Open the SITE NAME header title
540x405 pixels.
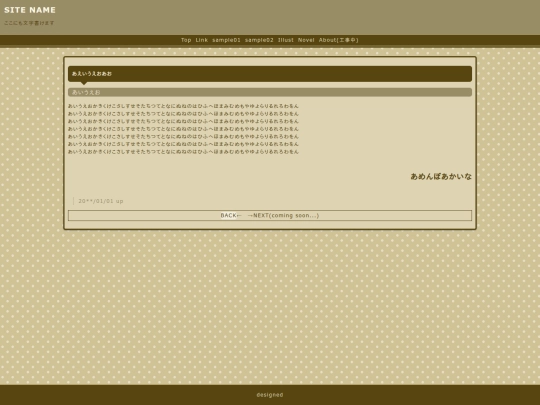[30, 10]
